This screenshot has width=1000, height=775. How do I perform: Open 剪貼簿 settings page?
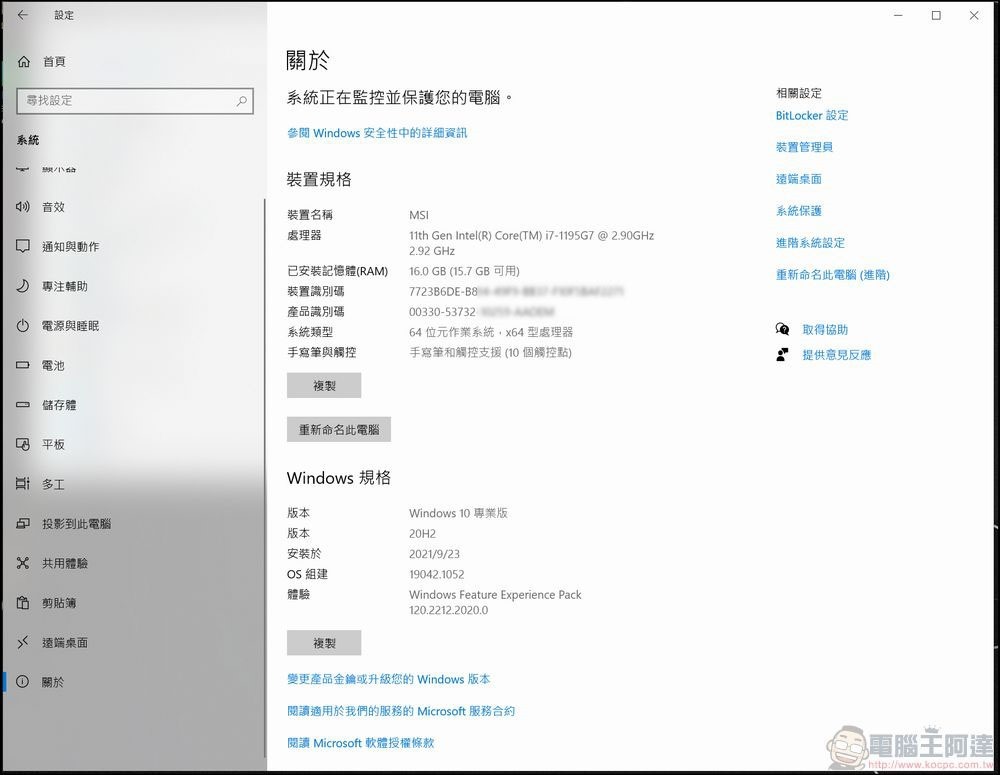click(x=133, y=603)
